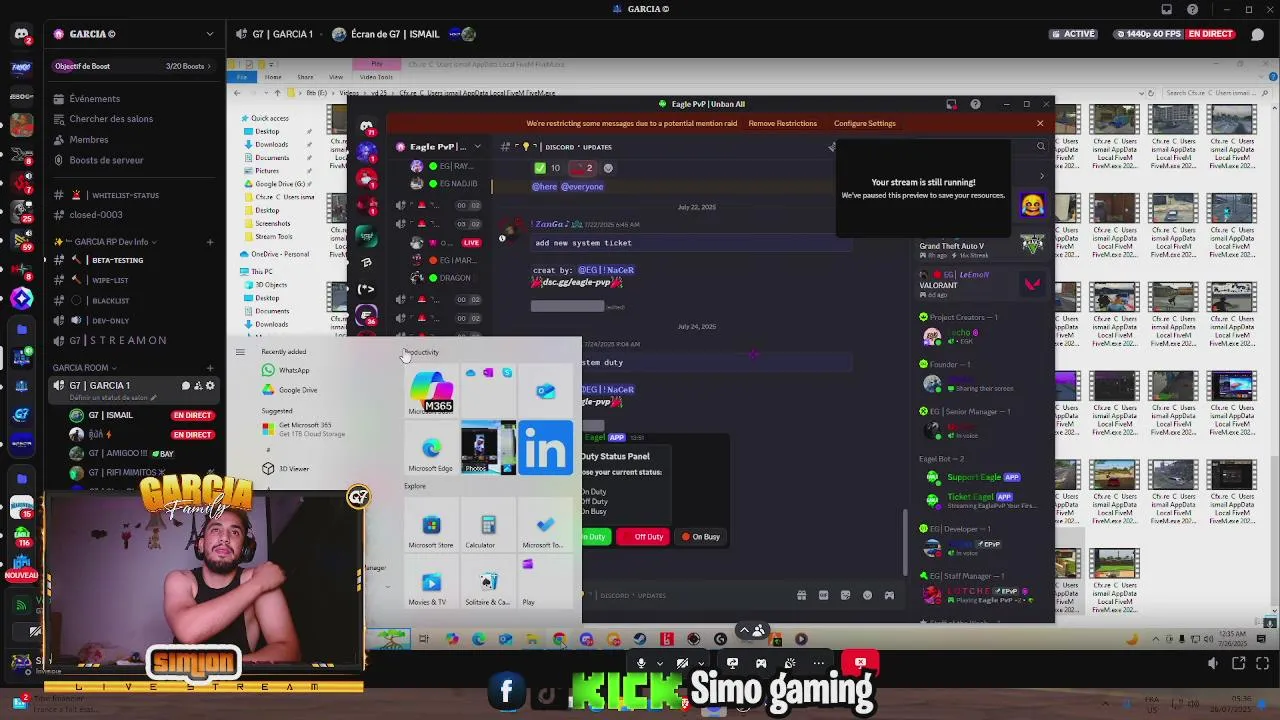Open Start menu hamburger expand icon
Viewport: 1280px width, 720px height.
click(240, 352)
